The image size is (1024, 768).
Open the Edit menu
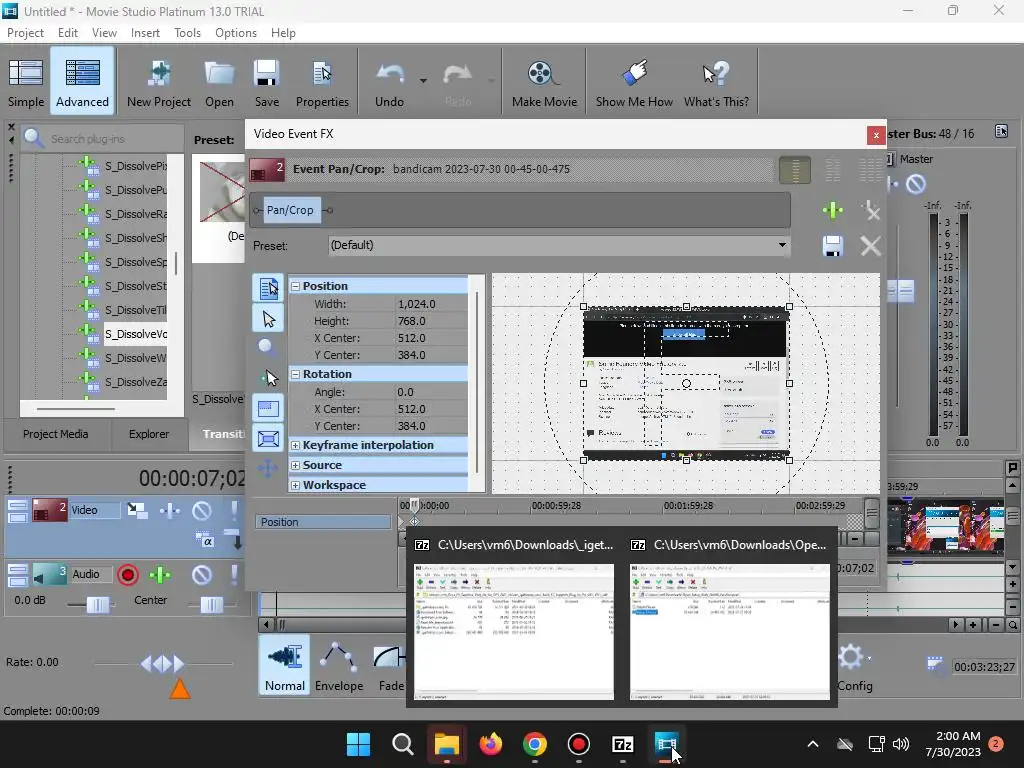[68, 33]
